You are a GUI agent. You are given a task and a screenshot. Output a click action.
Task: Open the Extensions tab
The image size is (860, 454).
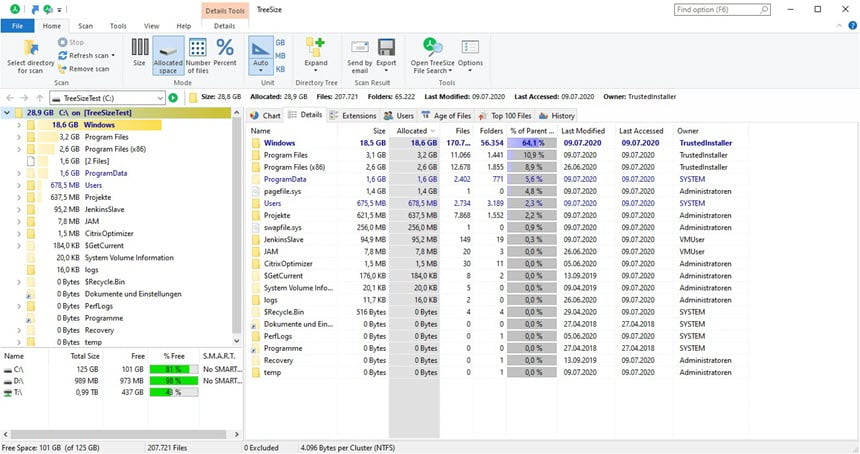[353, 115]
